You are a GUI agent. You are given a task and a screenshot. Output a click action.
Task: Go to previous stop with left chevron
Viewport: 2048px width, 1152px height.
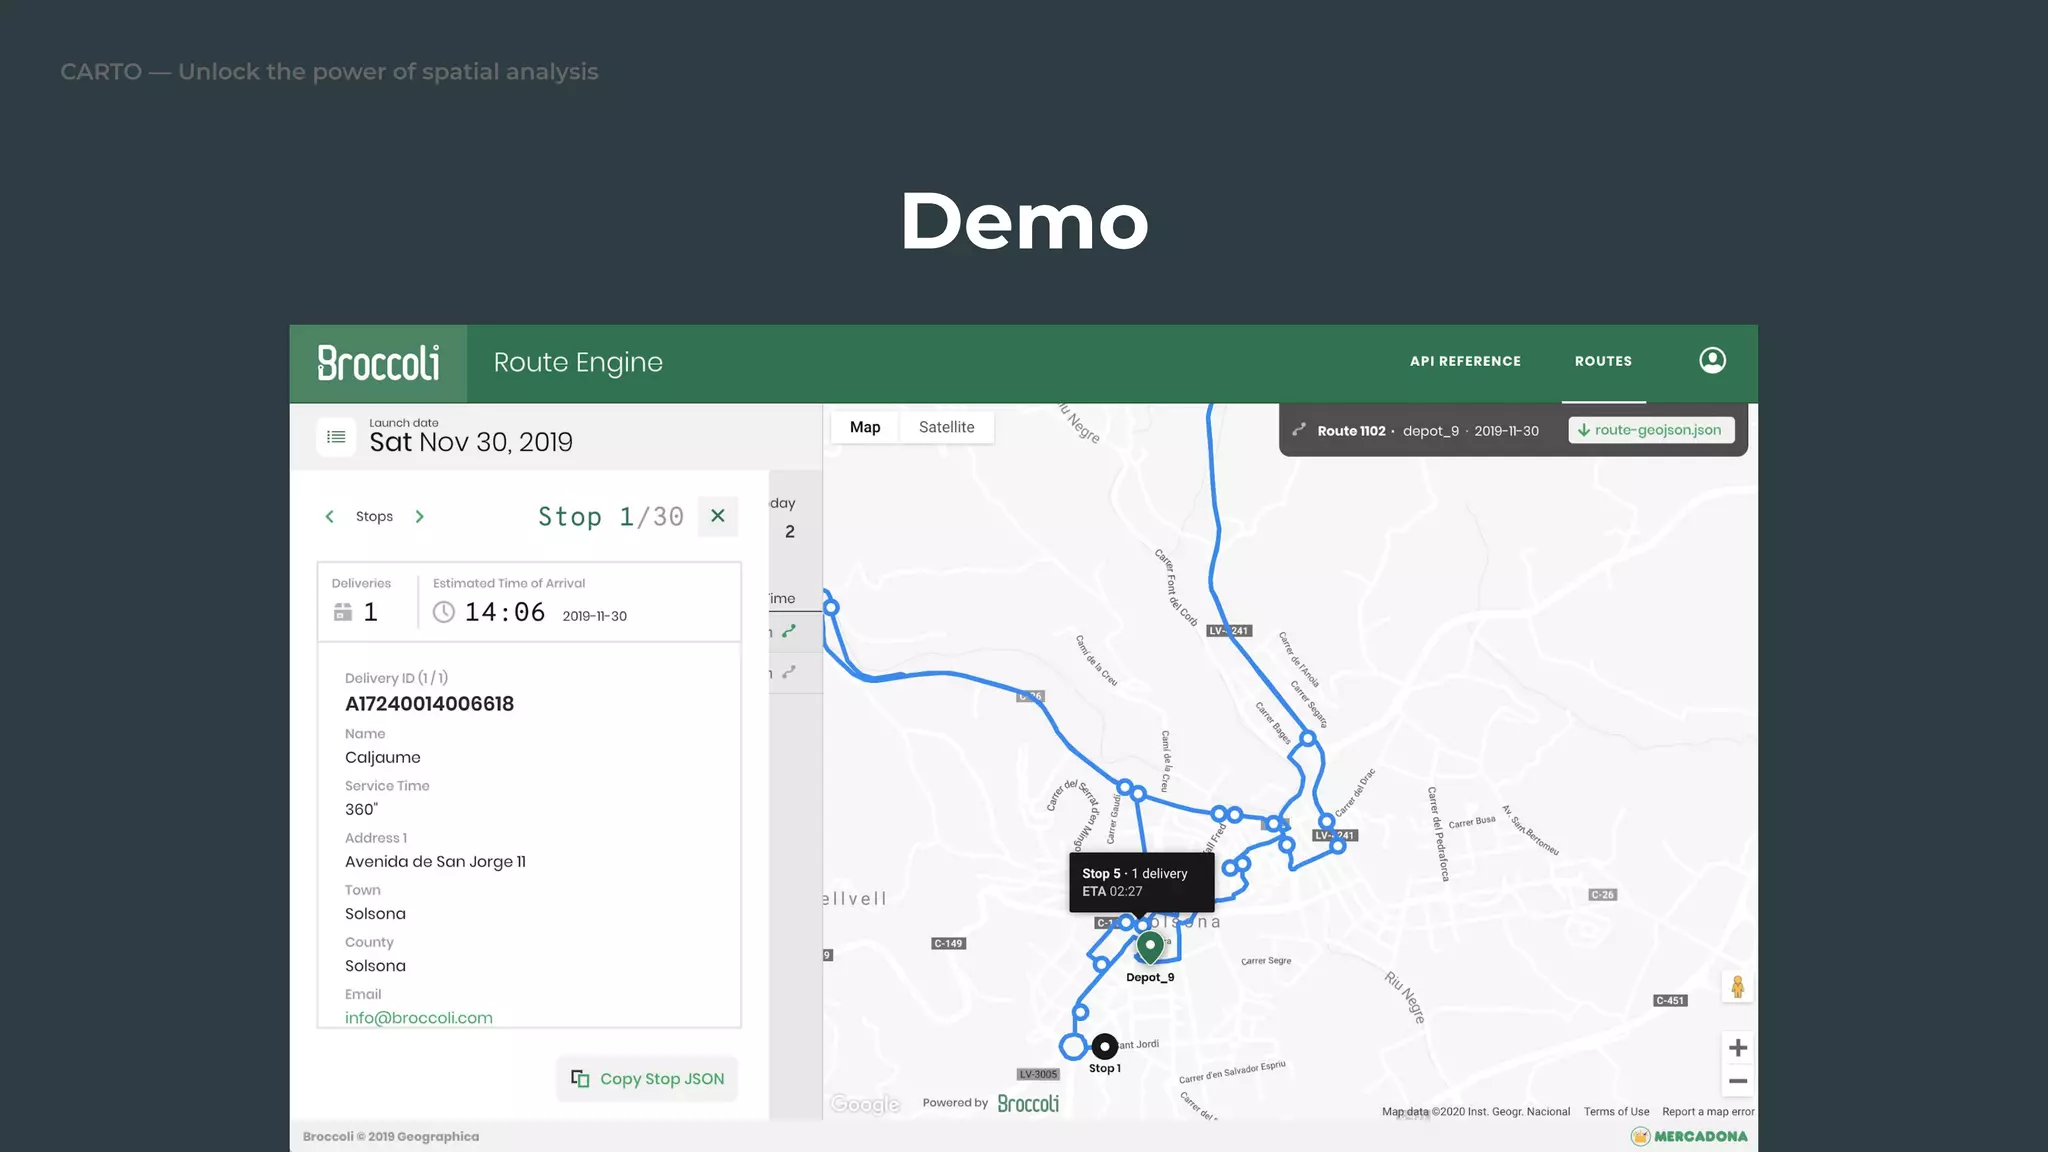click(x=330, y=517)
